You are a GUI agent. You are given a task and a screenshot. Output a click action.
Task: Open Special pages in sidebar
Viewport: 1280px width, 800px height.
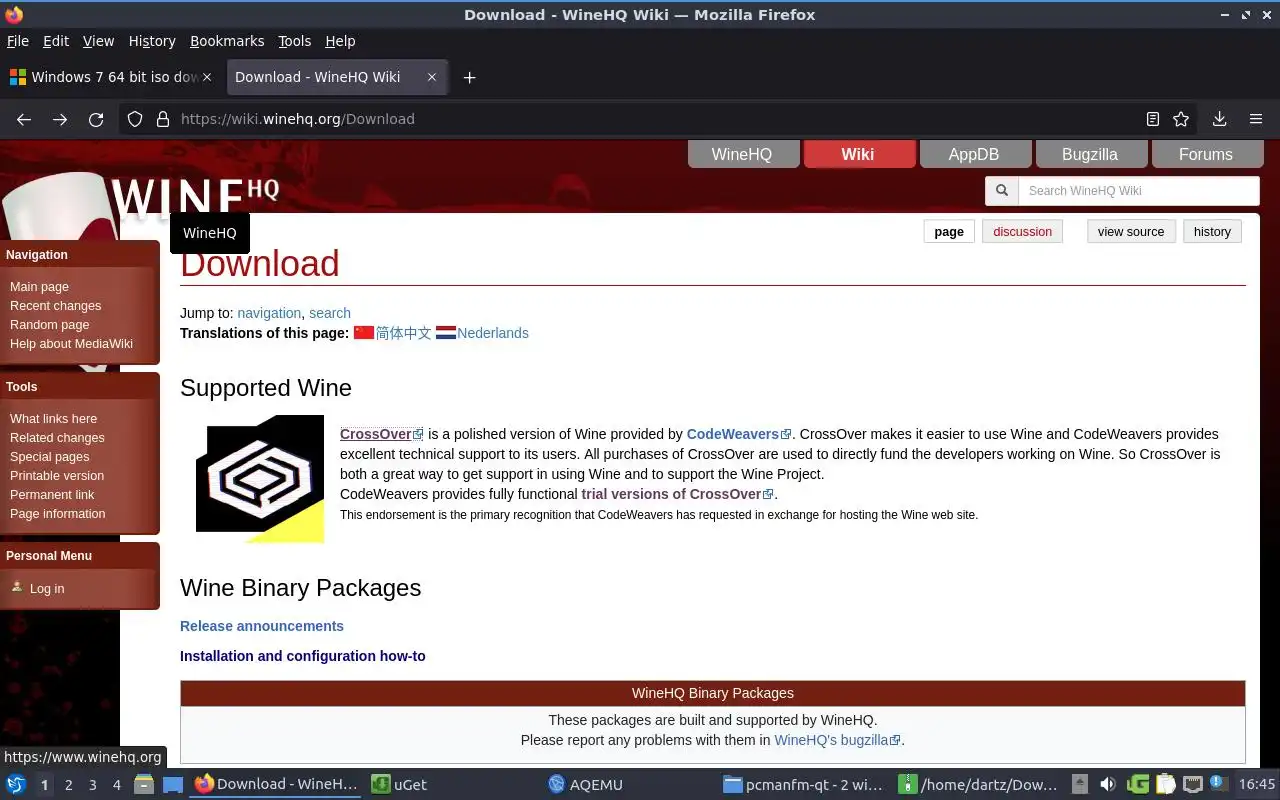tap(49, 457)
